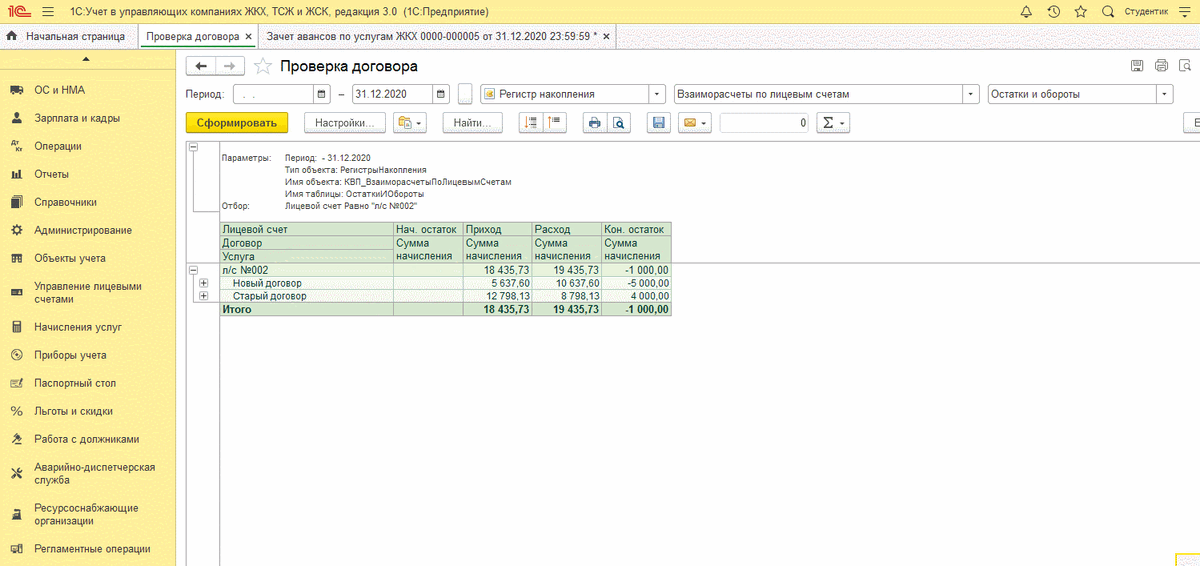Close the Проверка договора tab
This screenshot has width=1200, height=566.
[x=248, y=37]
